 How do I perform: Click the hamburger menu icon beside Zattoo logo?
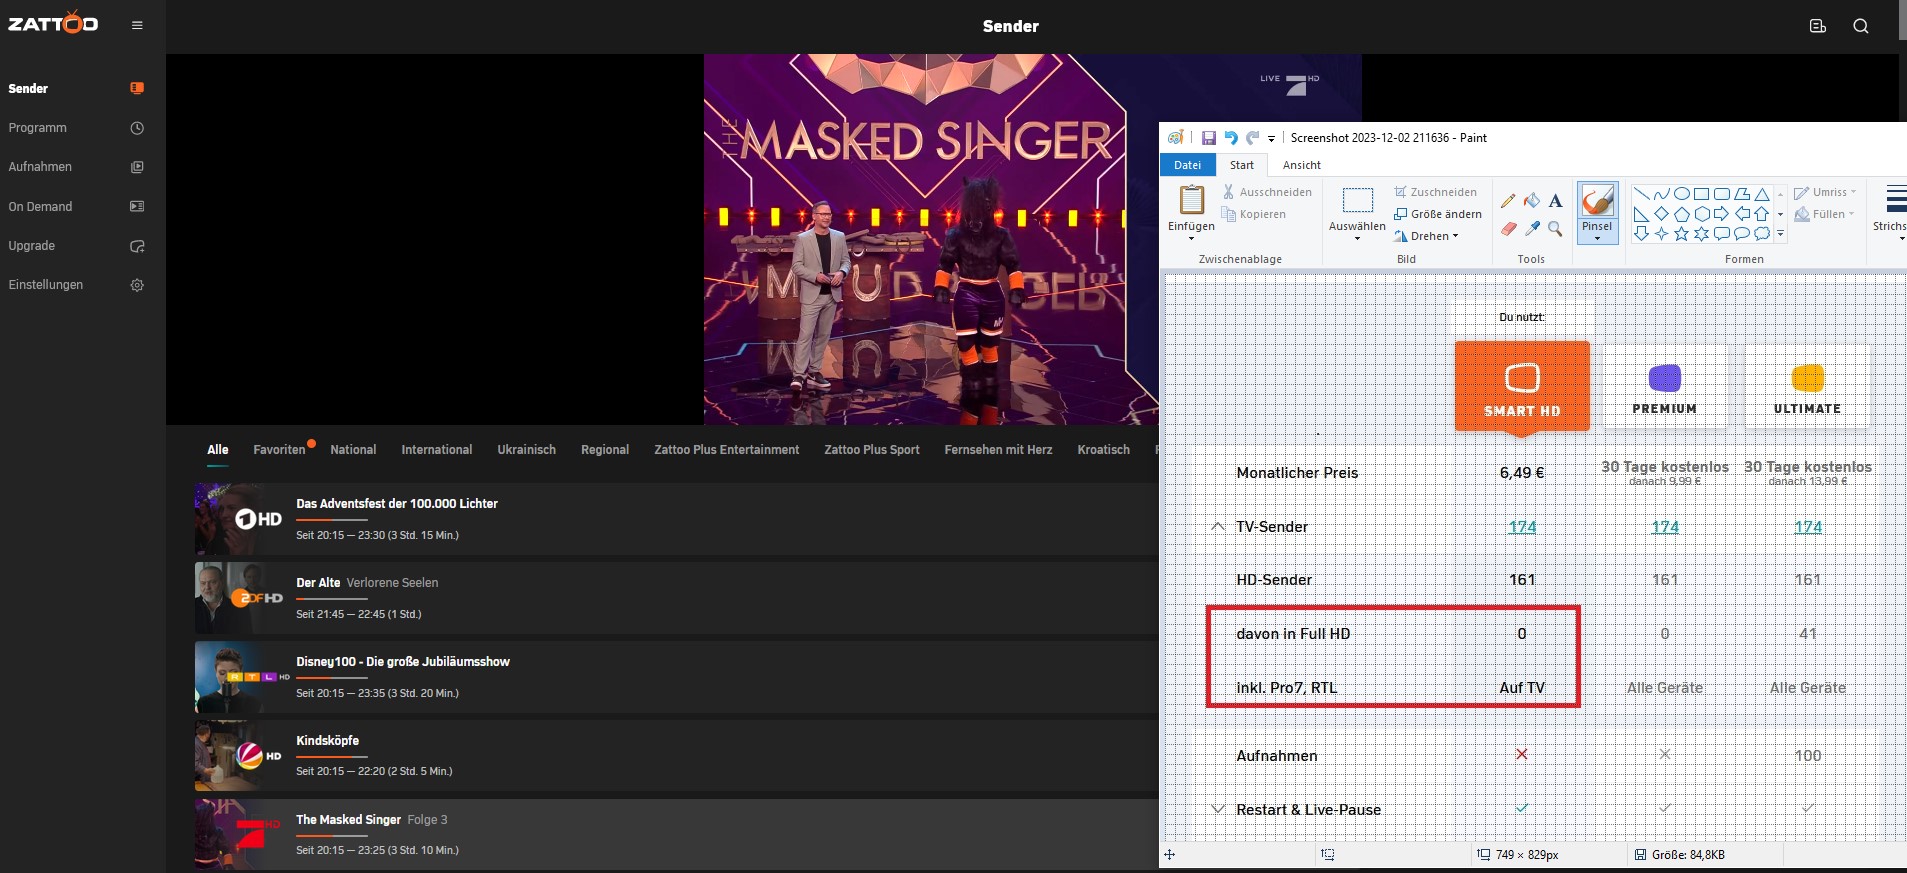point(137,26)
